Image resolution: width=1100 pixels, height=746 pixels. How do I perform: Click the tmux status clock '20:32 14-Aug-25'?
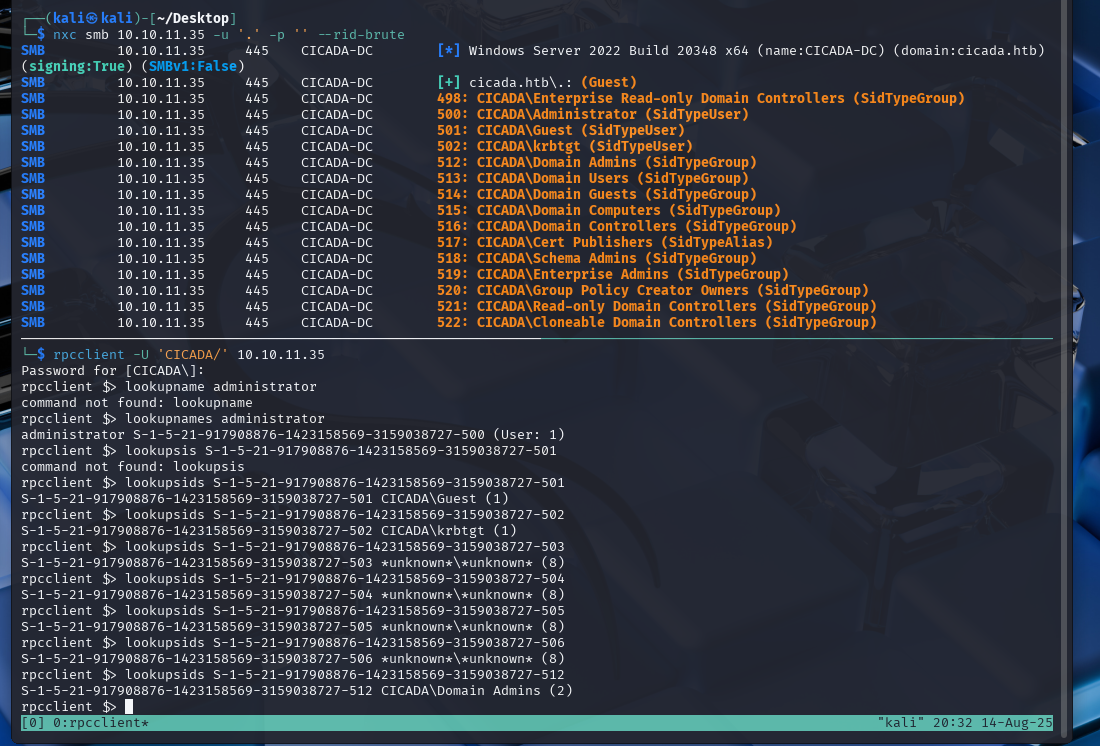[x=991, y=723]
